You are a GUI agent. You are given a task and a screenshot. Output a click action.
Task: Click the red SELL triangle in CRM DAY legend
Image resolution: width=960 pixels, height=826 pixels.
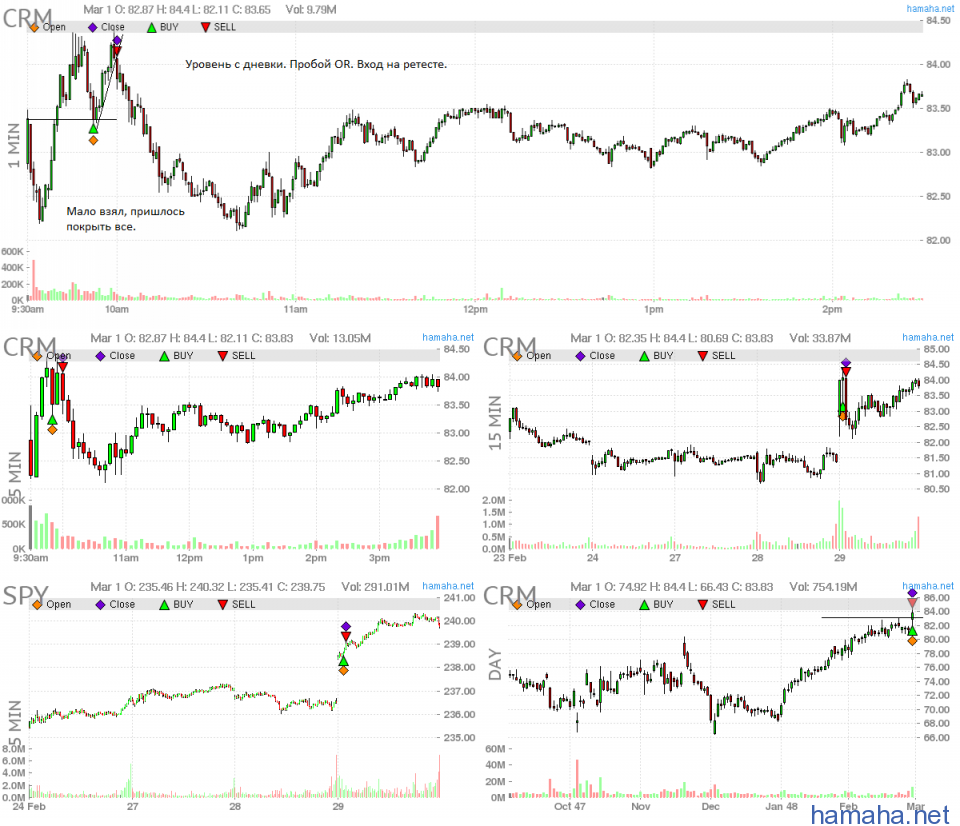point(703,604)
